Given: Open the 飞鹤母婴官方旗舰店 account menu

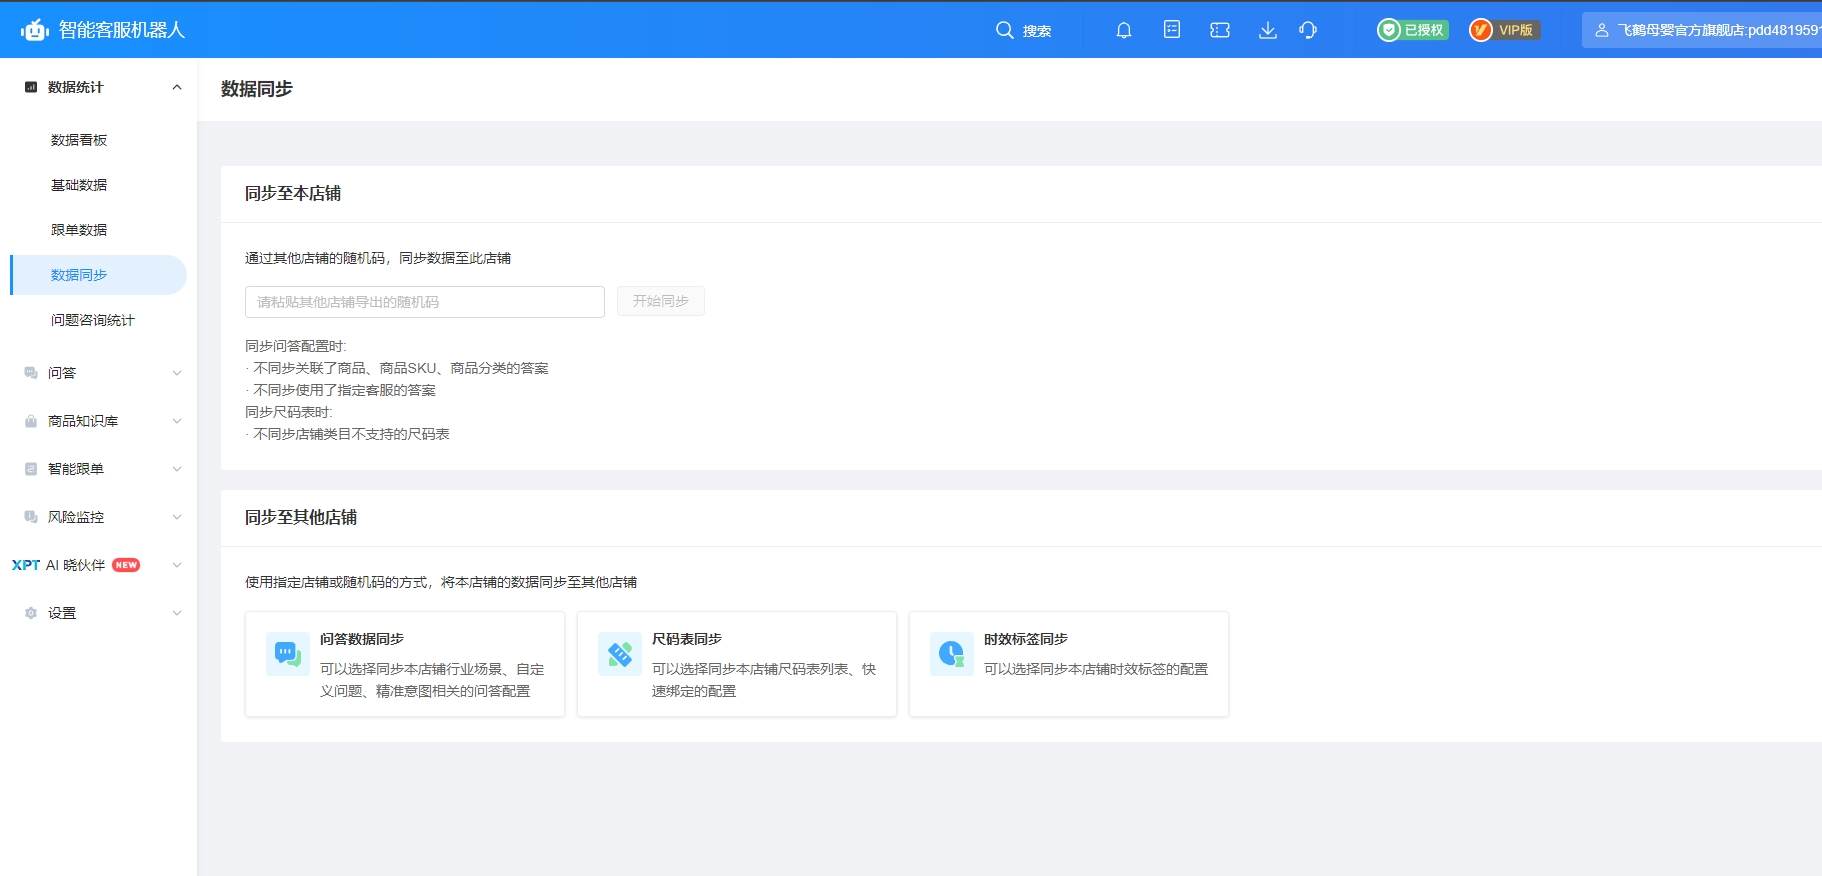Looking at the screenshot, I should [x=1702, y=30].
